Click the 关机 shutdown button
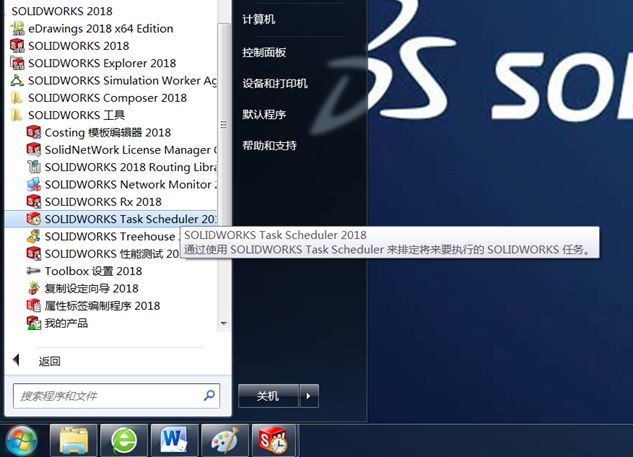Screen dimensions: 633x457 [268, 396]
